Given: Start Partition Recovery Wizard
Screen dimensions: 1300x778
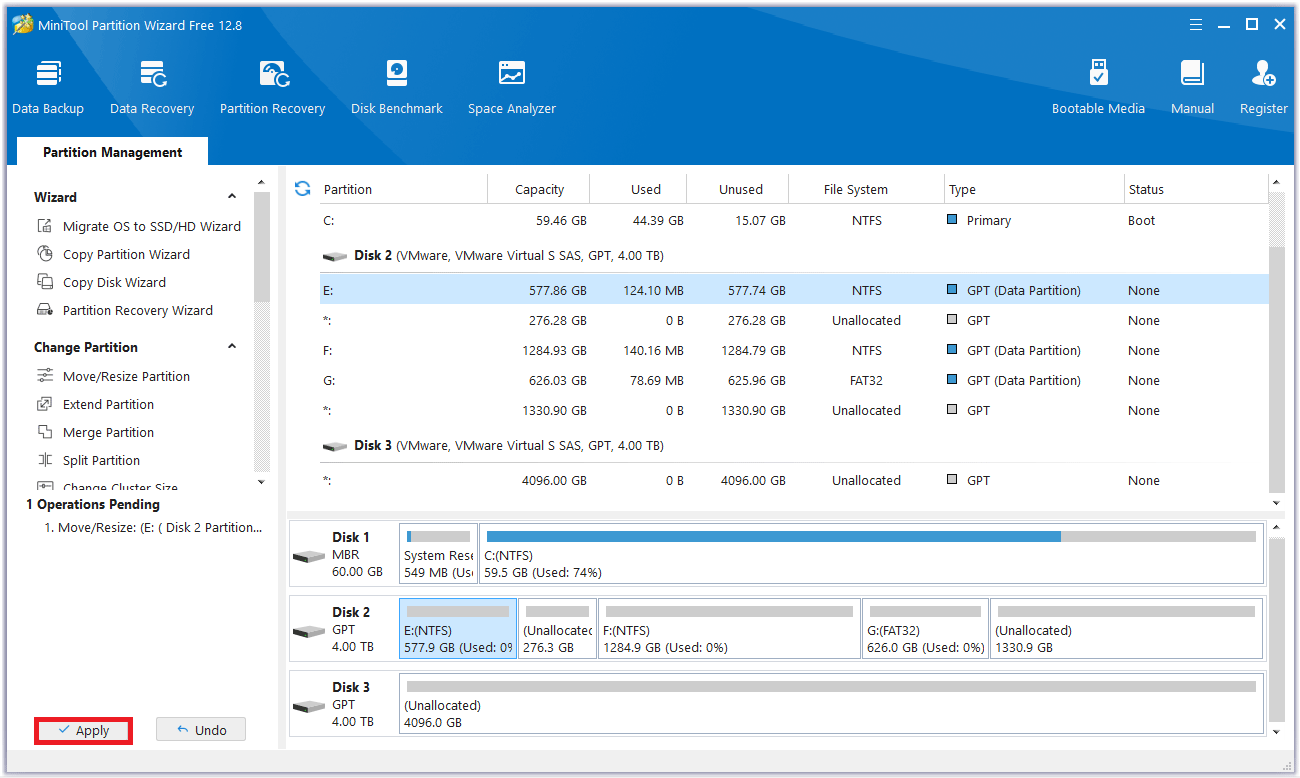Looking at the screenshot, I should [x=125, y=310].
